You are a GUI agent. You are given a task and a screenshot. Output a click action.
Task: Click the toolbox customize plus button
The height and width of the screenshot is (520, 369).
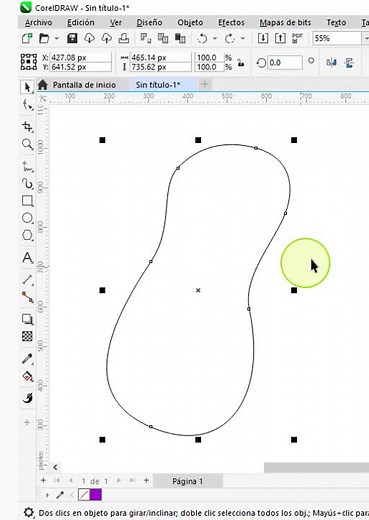click(27, 422)
